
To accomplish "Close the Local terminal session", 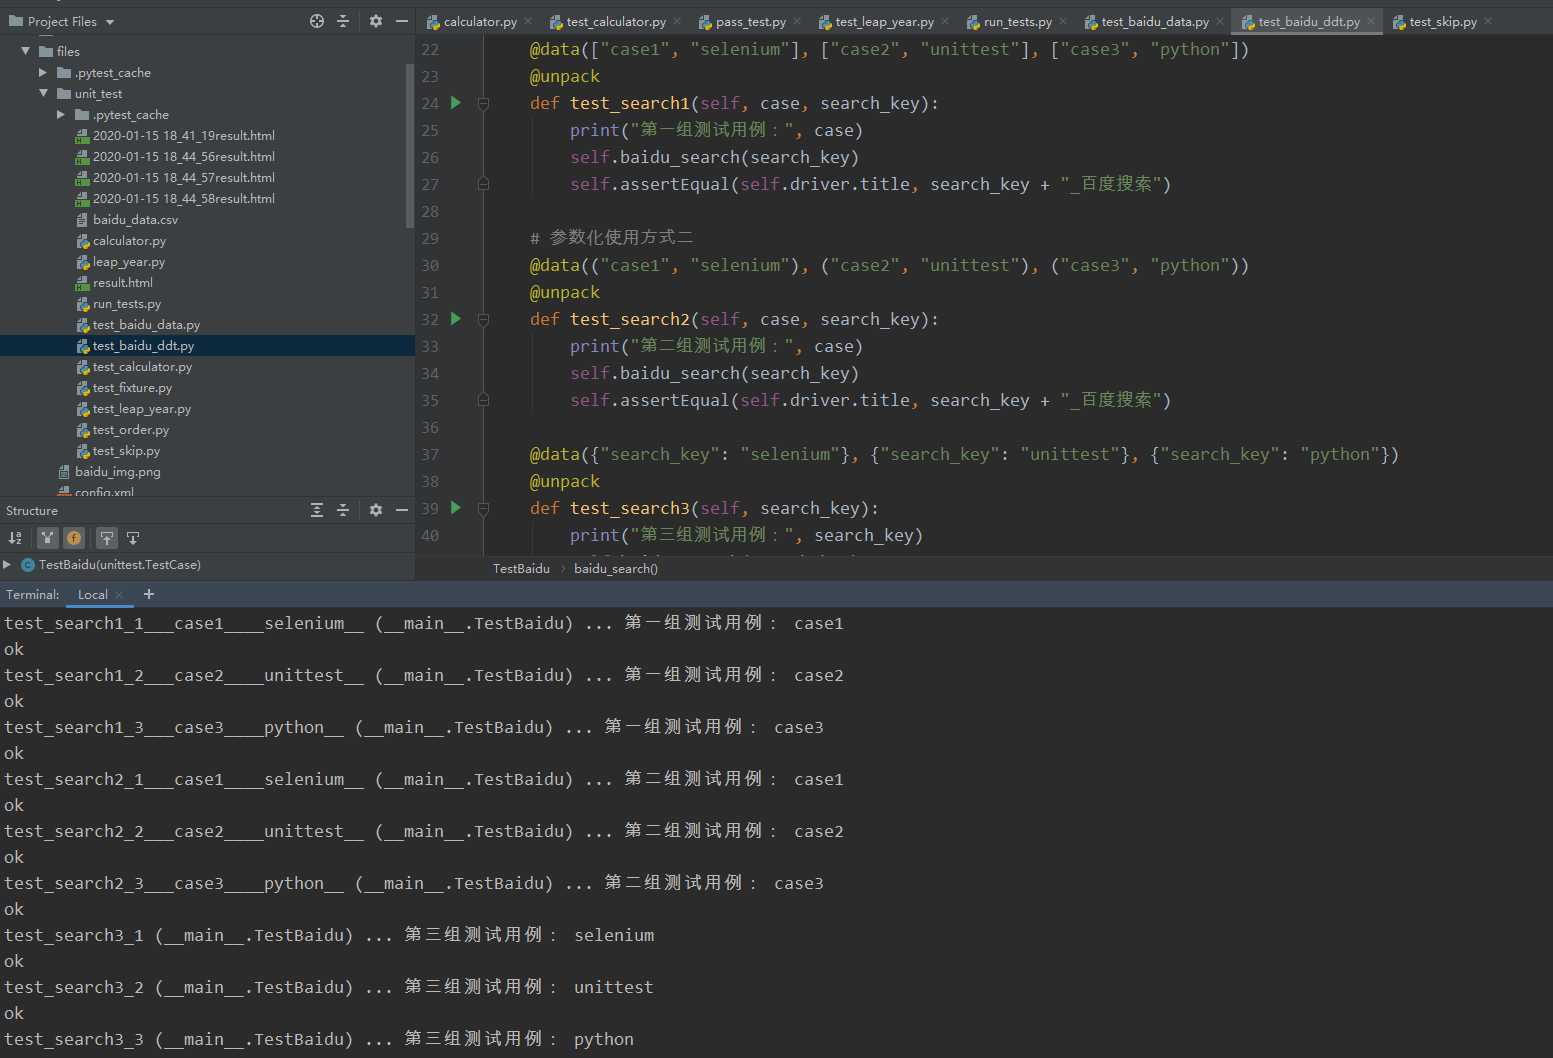I will [x=119, y=594].
